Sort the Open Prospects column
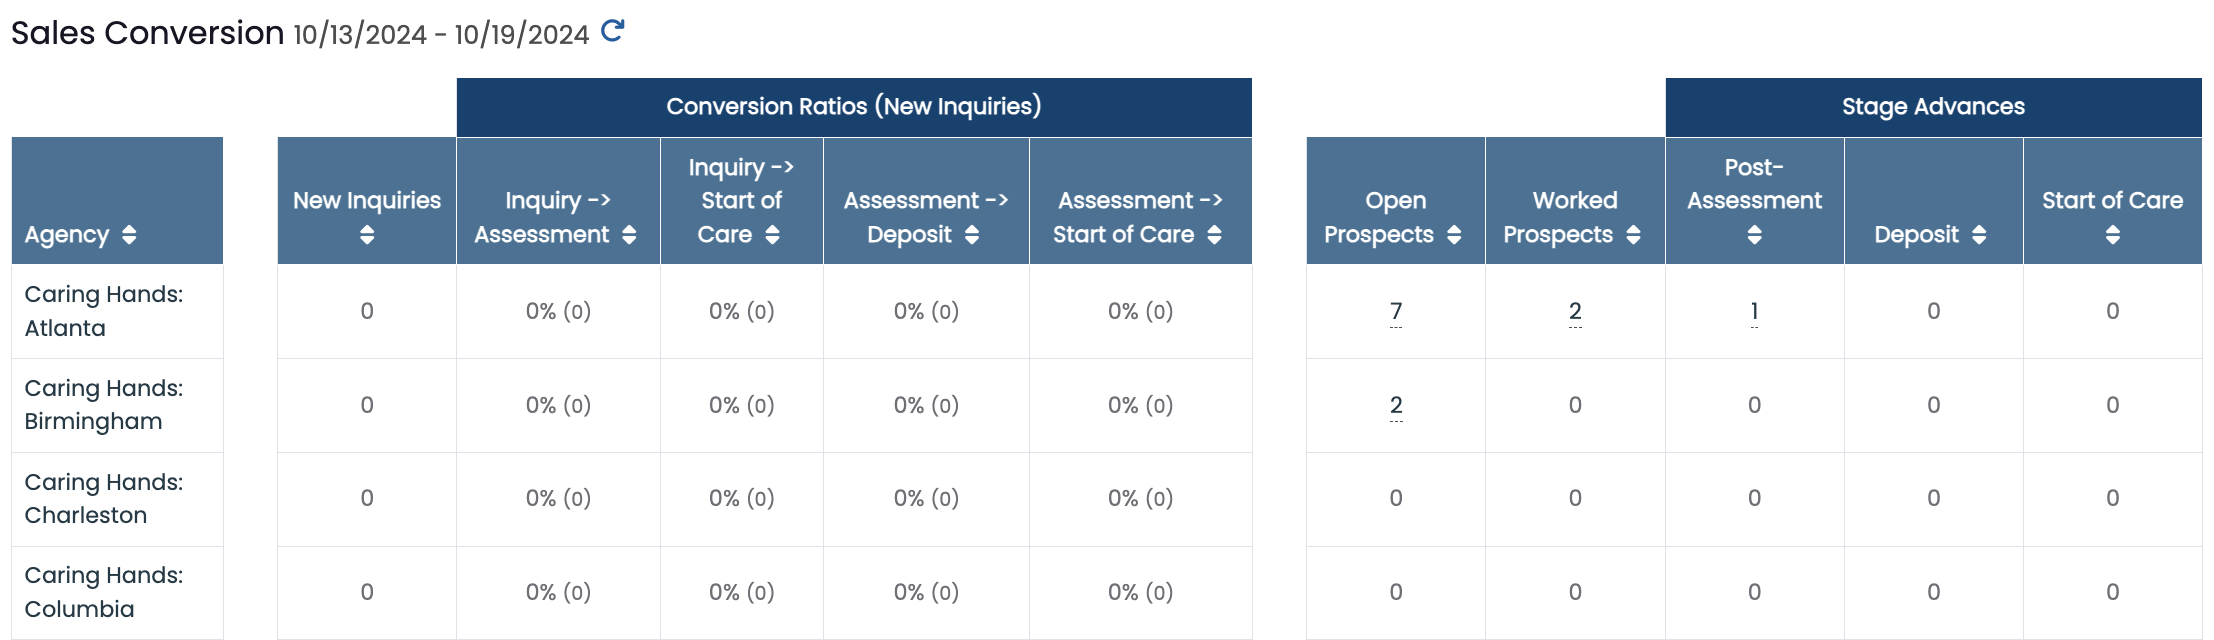 pos(1454,235)
